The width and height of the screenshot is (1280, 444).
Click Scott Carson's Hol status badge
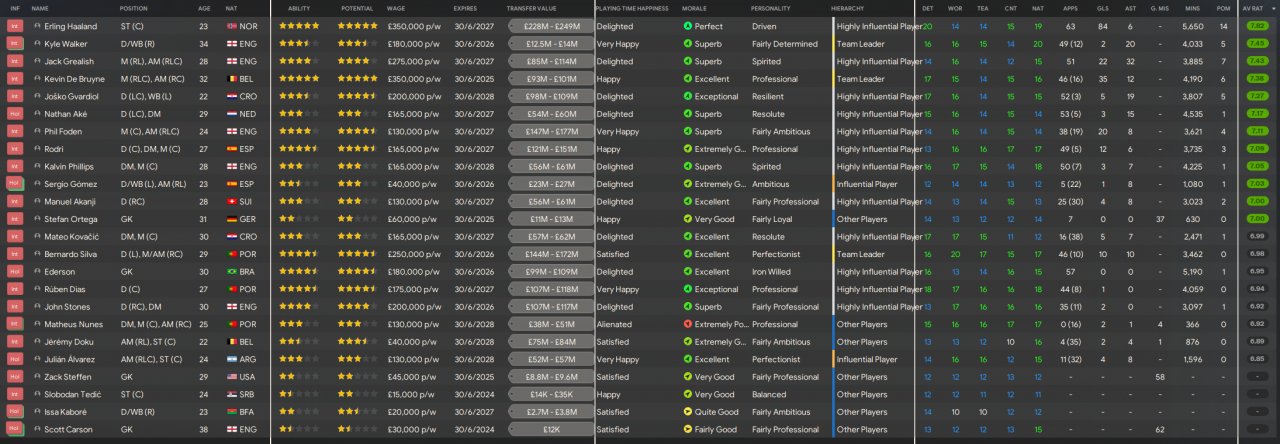click(x=14, y=429)
